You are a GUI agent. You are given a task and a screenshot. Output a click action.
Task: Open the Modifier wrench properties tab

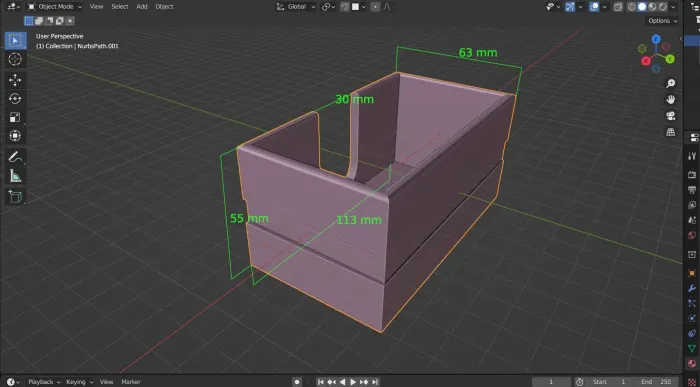[x=692, y=288]
